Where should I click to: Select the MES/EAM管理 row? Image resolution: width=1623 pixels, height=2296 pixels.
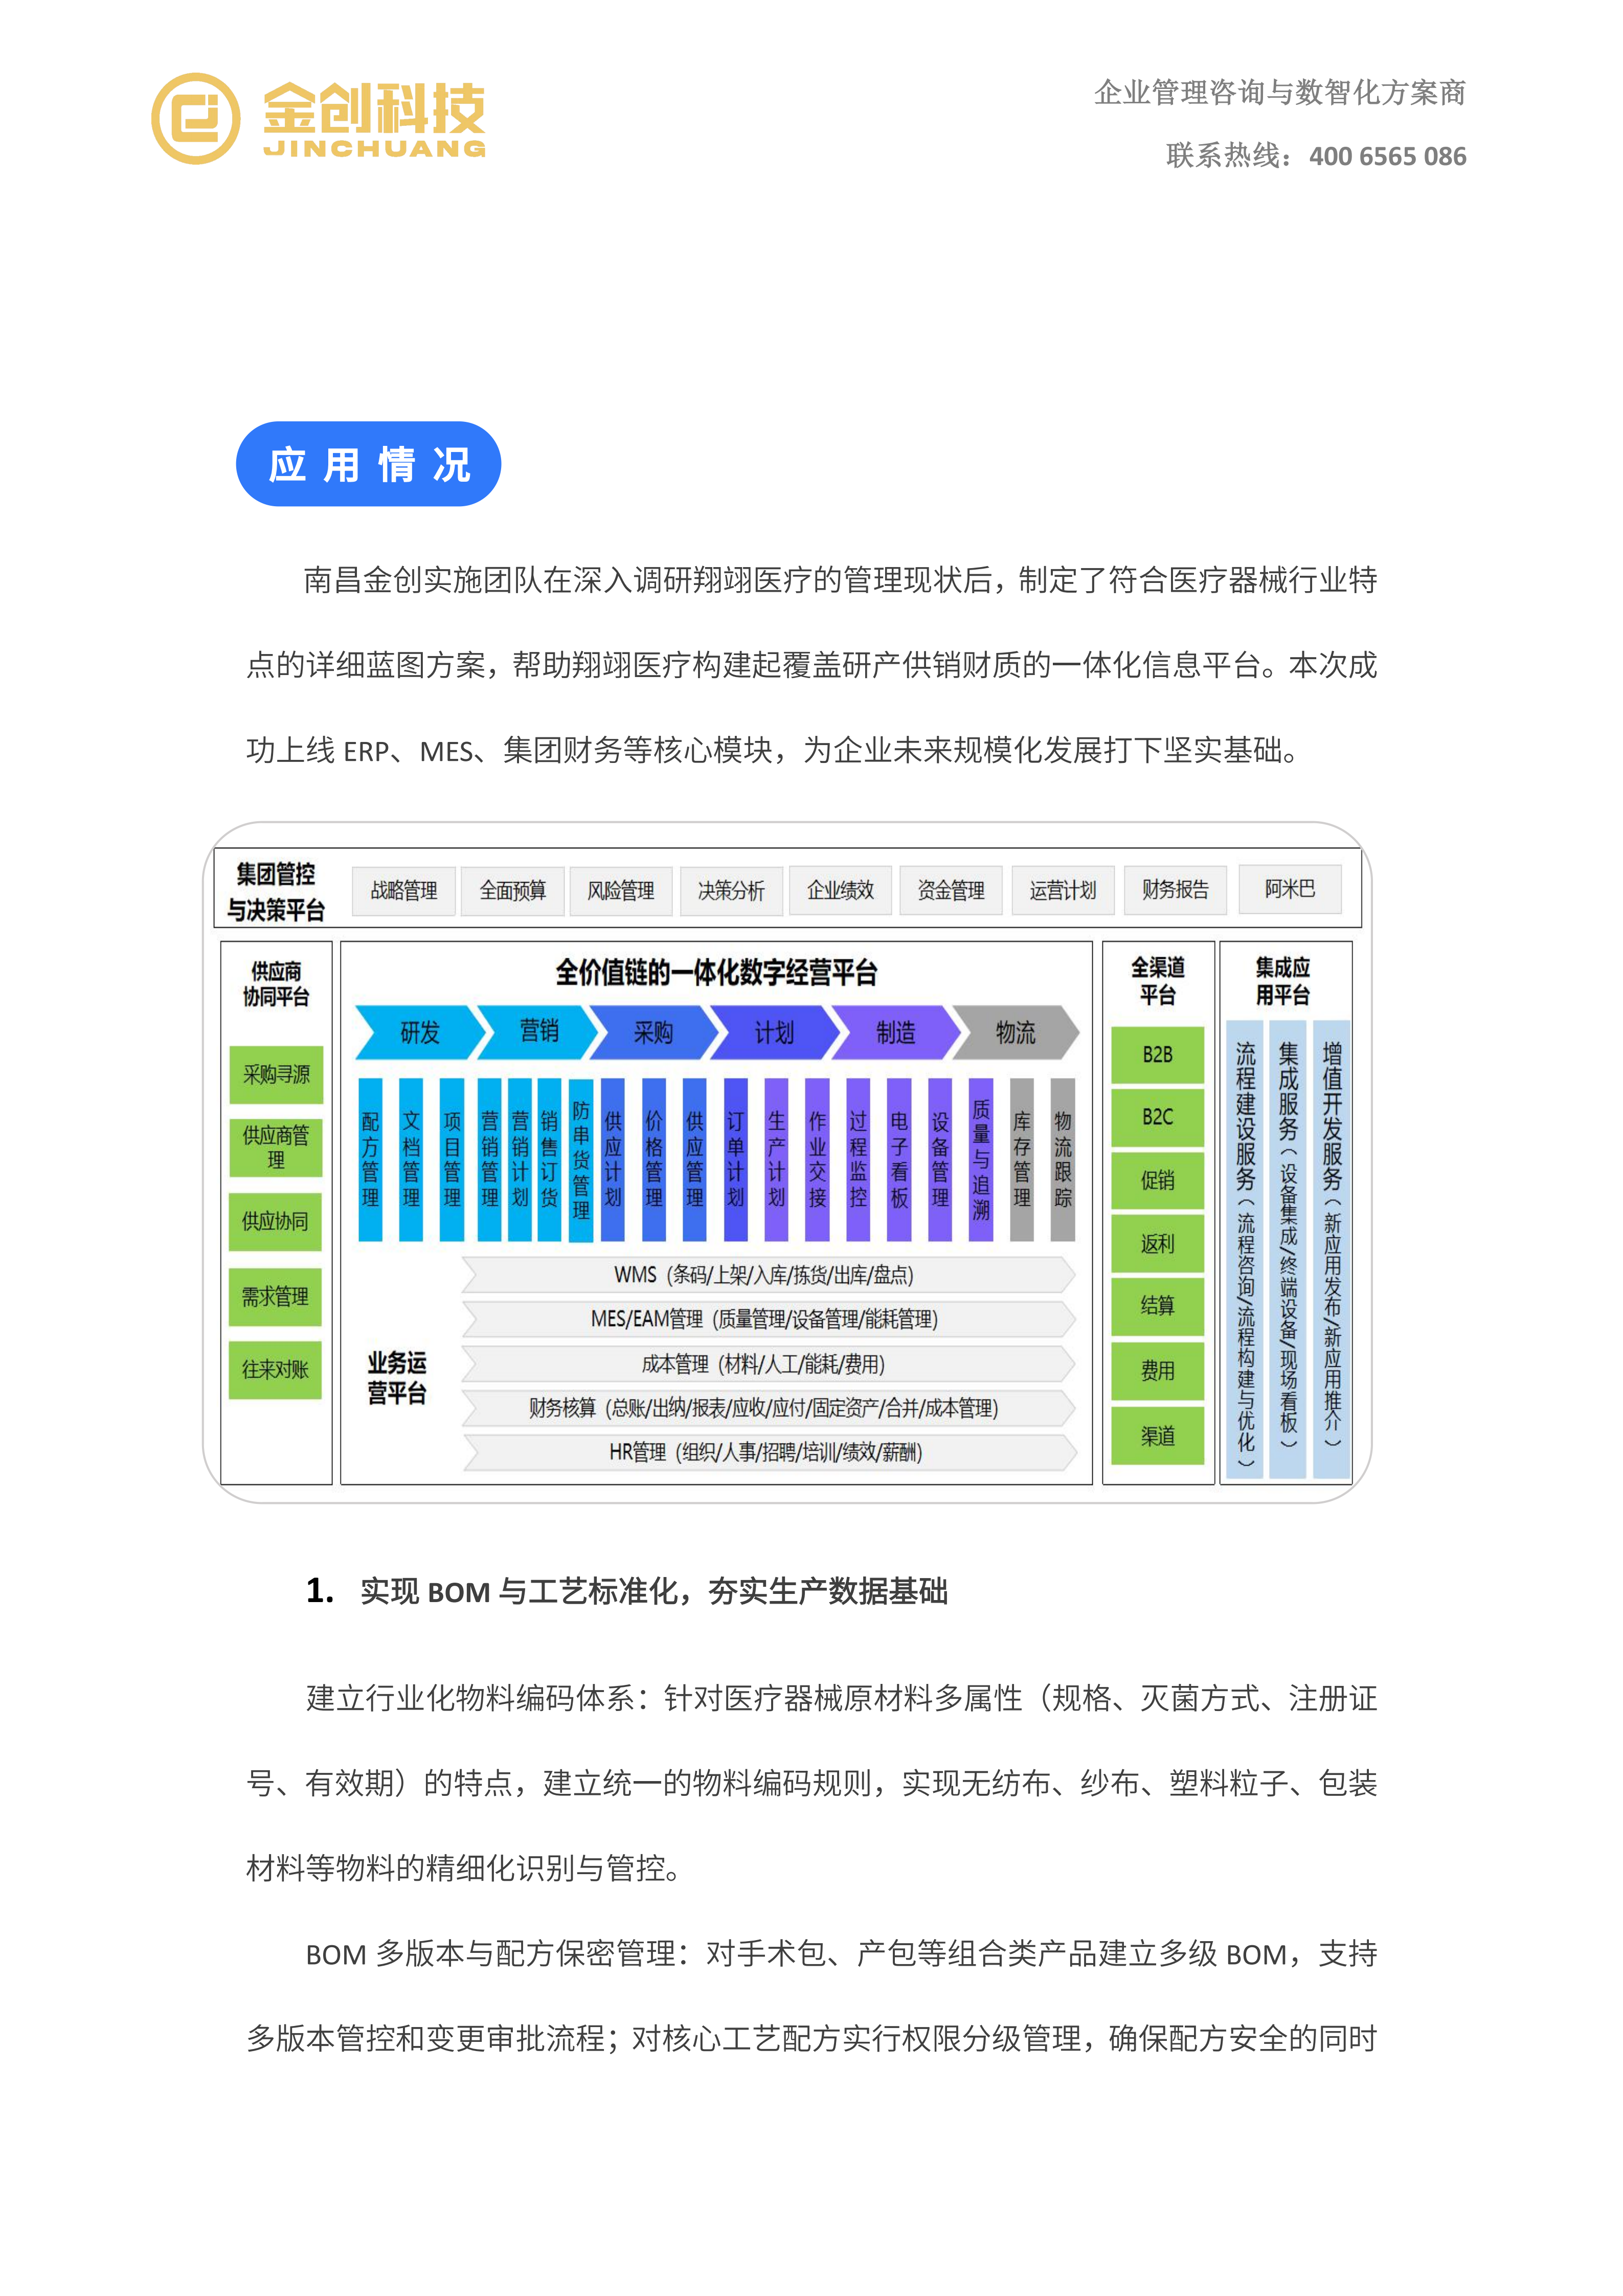tap(768, 1319)
